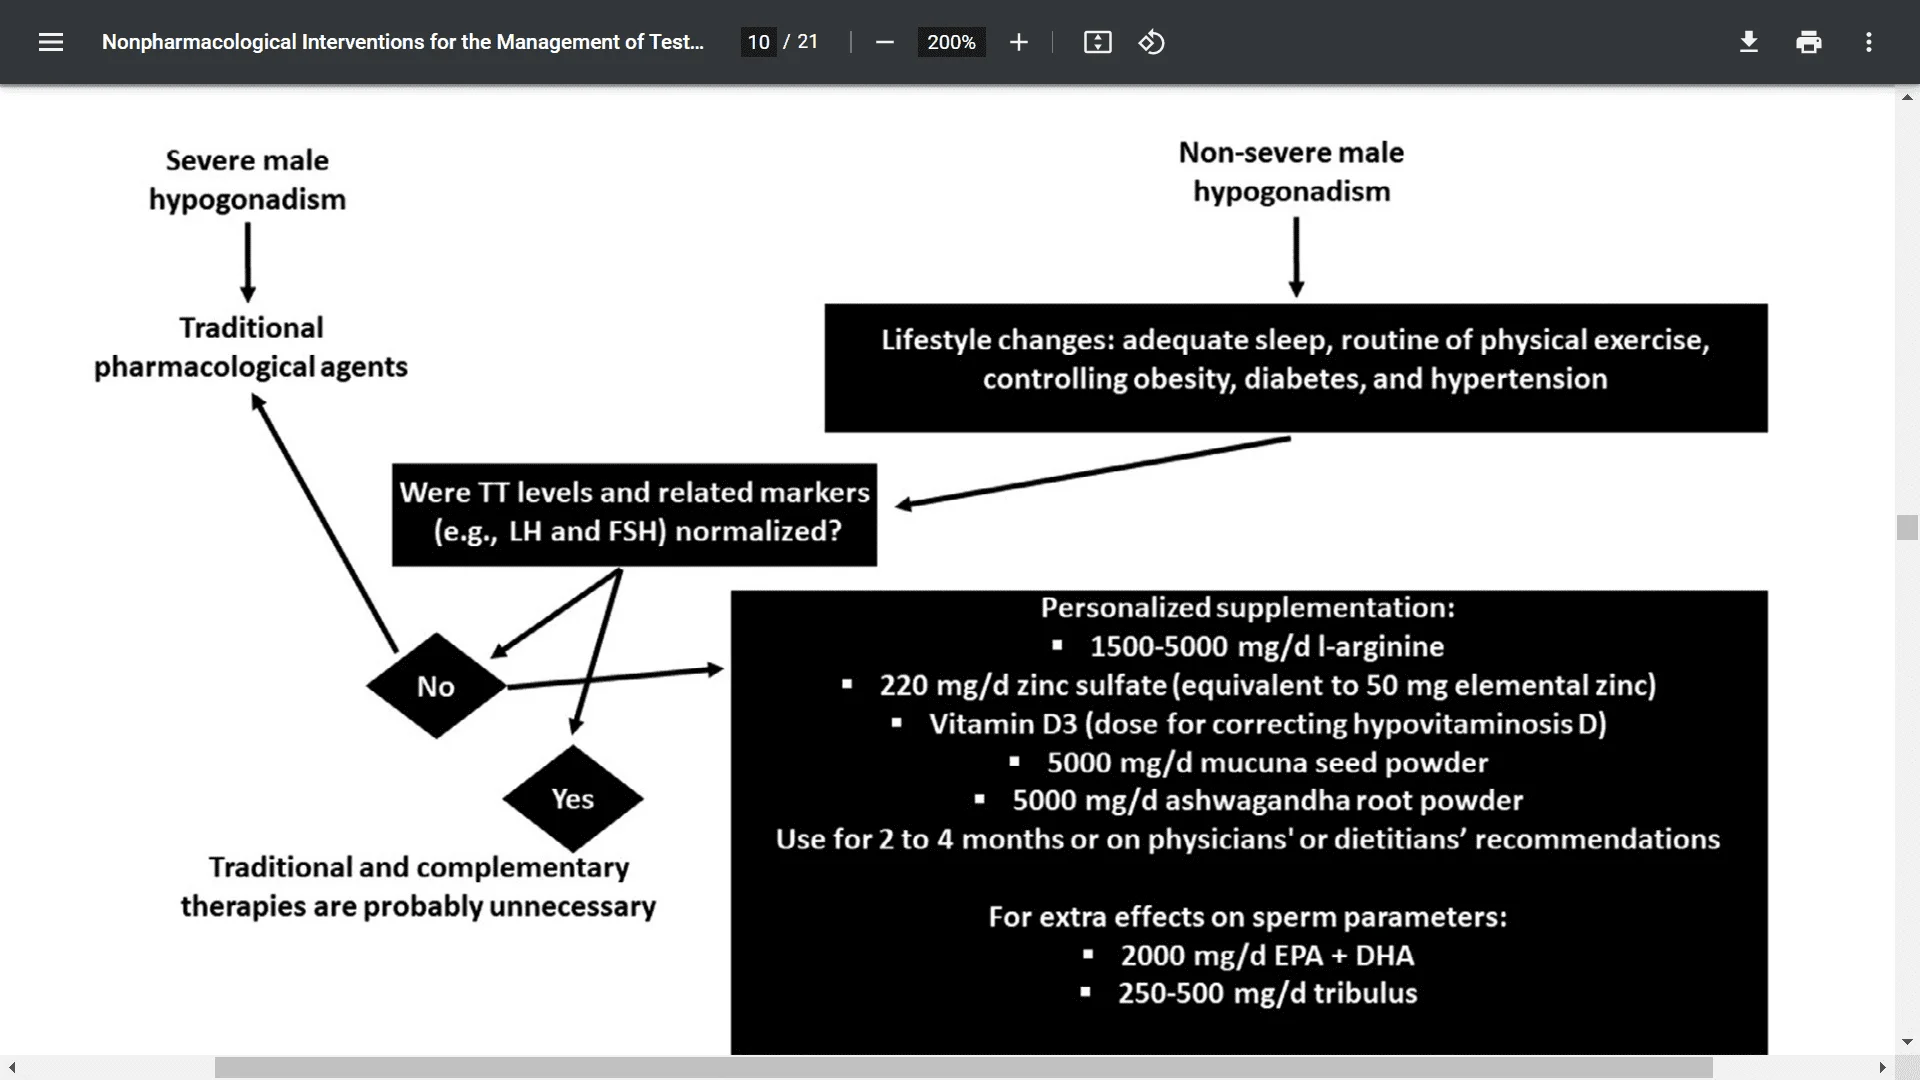Click 'Were TT levels and related markers' box
1920x1080 pixels.
tap(634, 514)
